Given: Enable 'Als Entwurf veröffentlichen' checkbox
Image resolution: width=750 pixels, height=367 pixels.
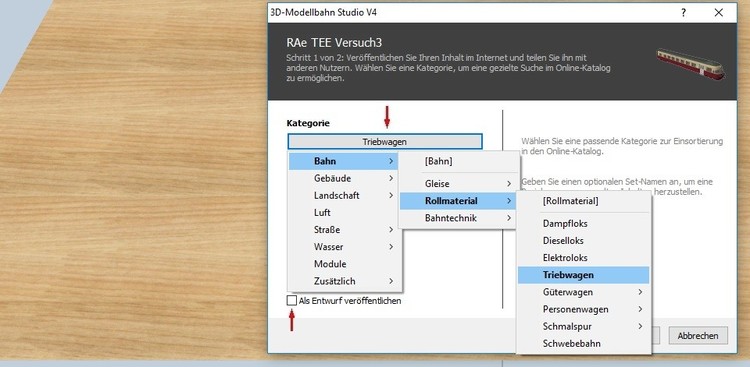Looking at the screenshot, I should pos(291,300).
